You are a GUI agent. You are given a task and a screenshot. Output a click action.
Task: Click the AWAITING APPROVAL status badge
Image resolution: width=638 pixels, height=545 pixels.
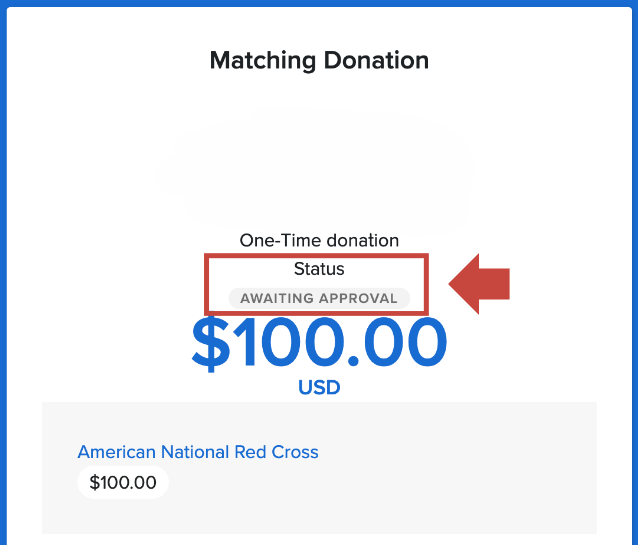tap(319, 298)
